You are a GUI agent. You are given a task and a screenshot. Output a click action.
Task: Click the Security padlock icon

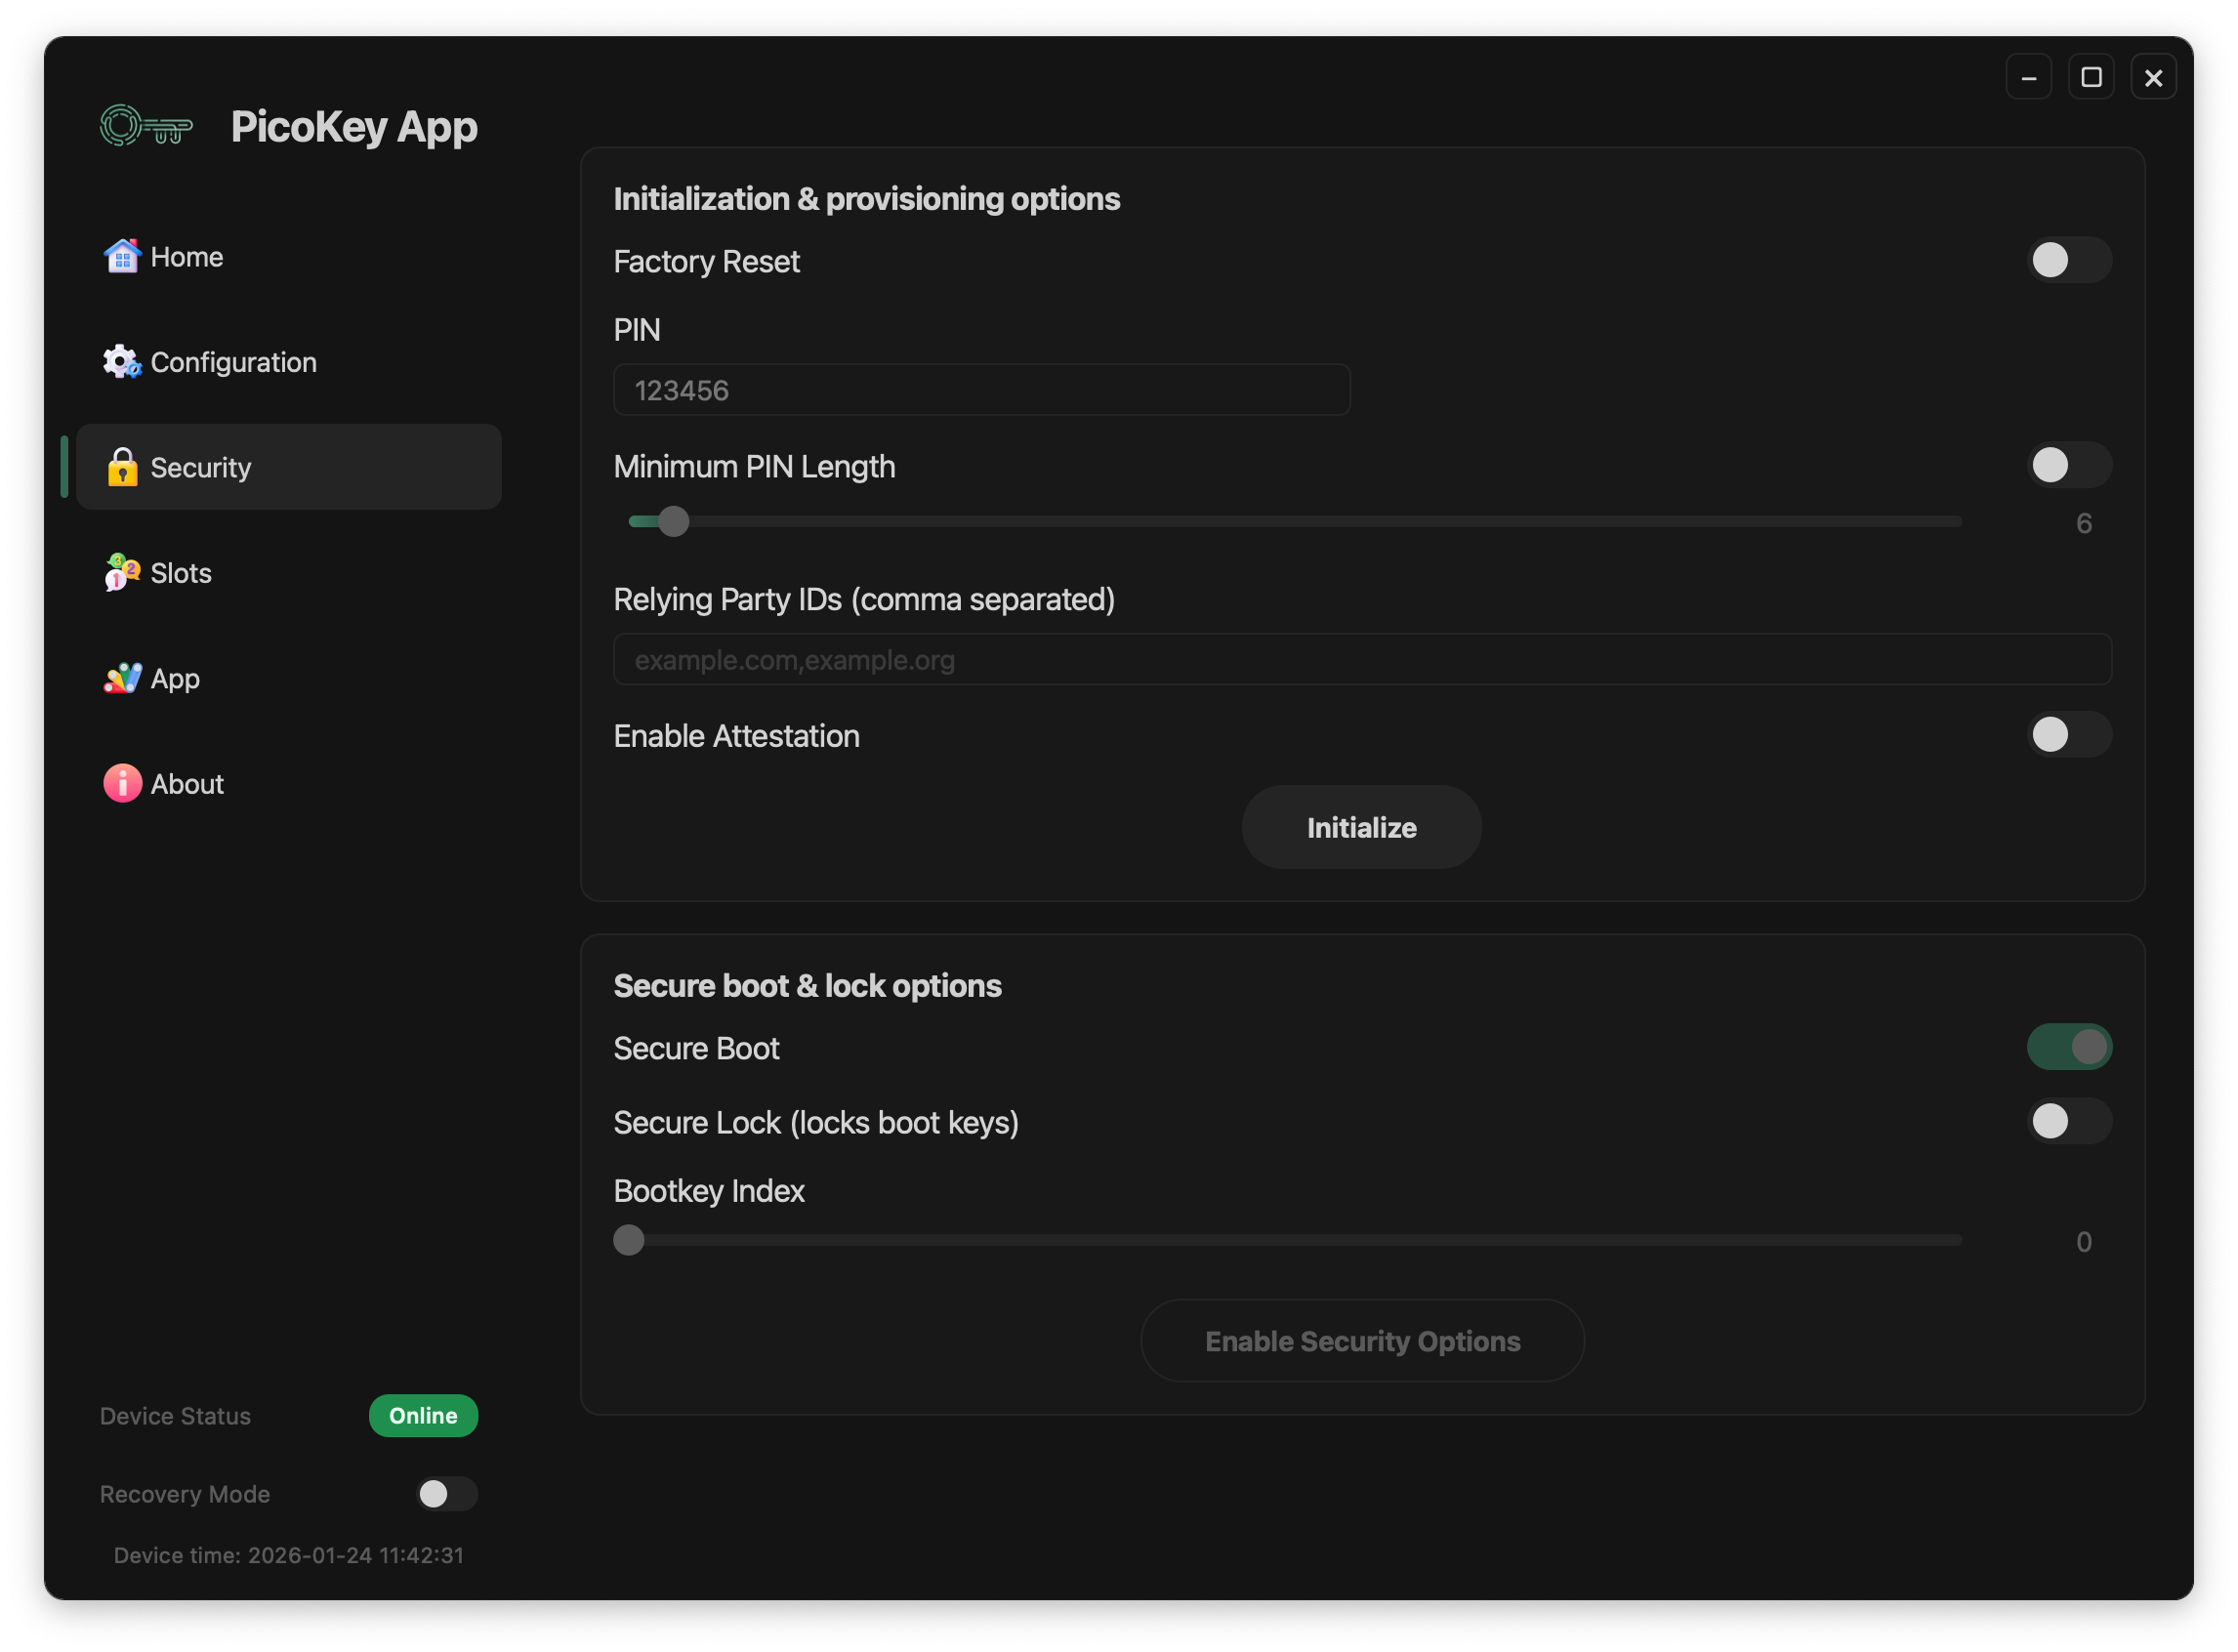tap(123, 467)
